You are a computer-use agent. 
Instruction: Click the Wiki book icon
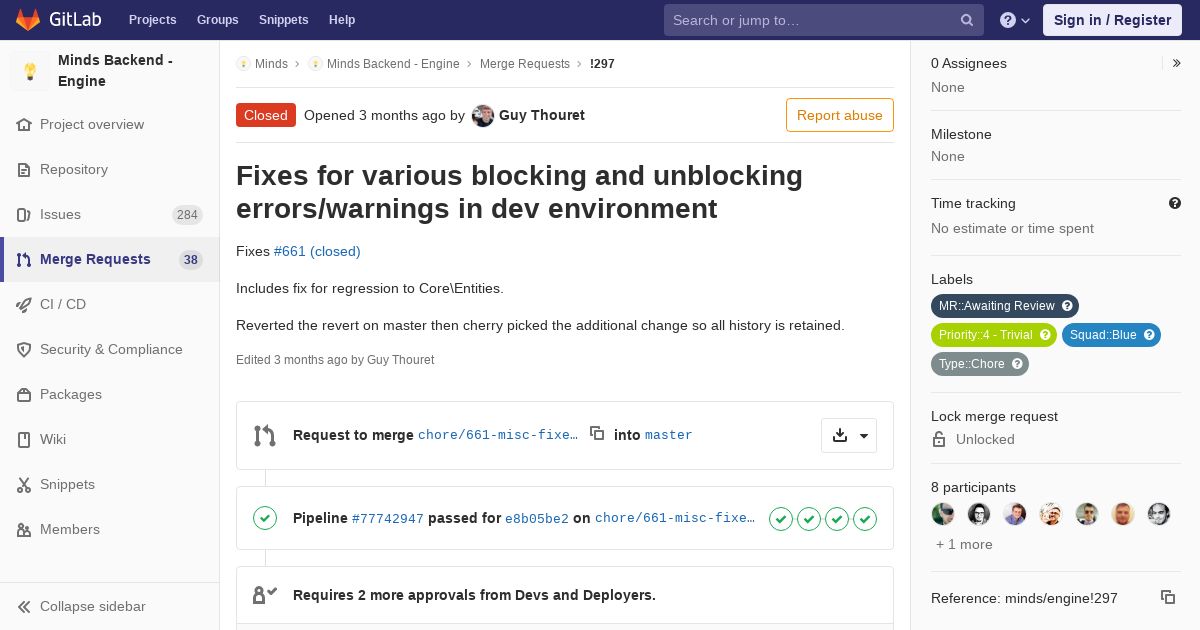tap(24, 440)
